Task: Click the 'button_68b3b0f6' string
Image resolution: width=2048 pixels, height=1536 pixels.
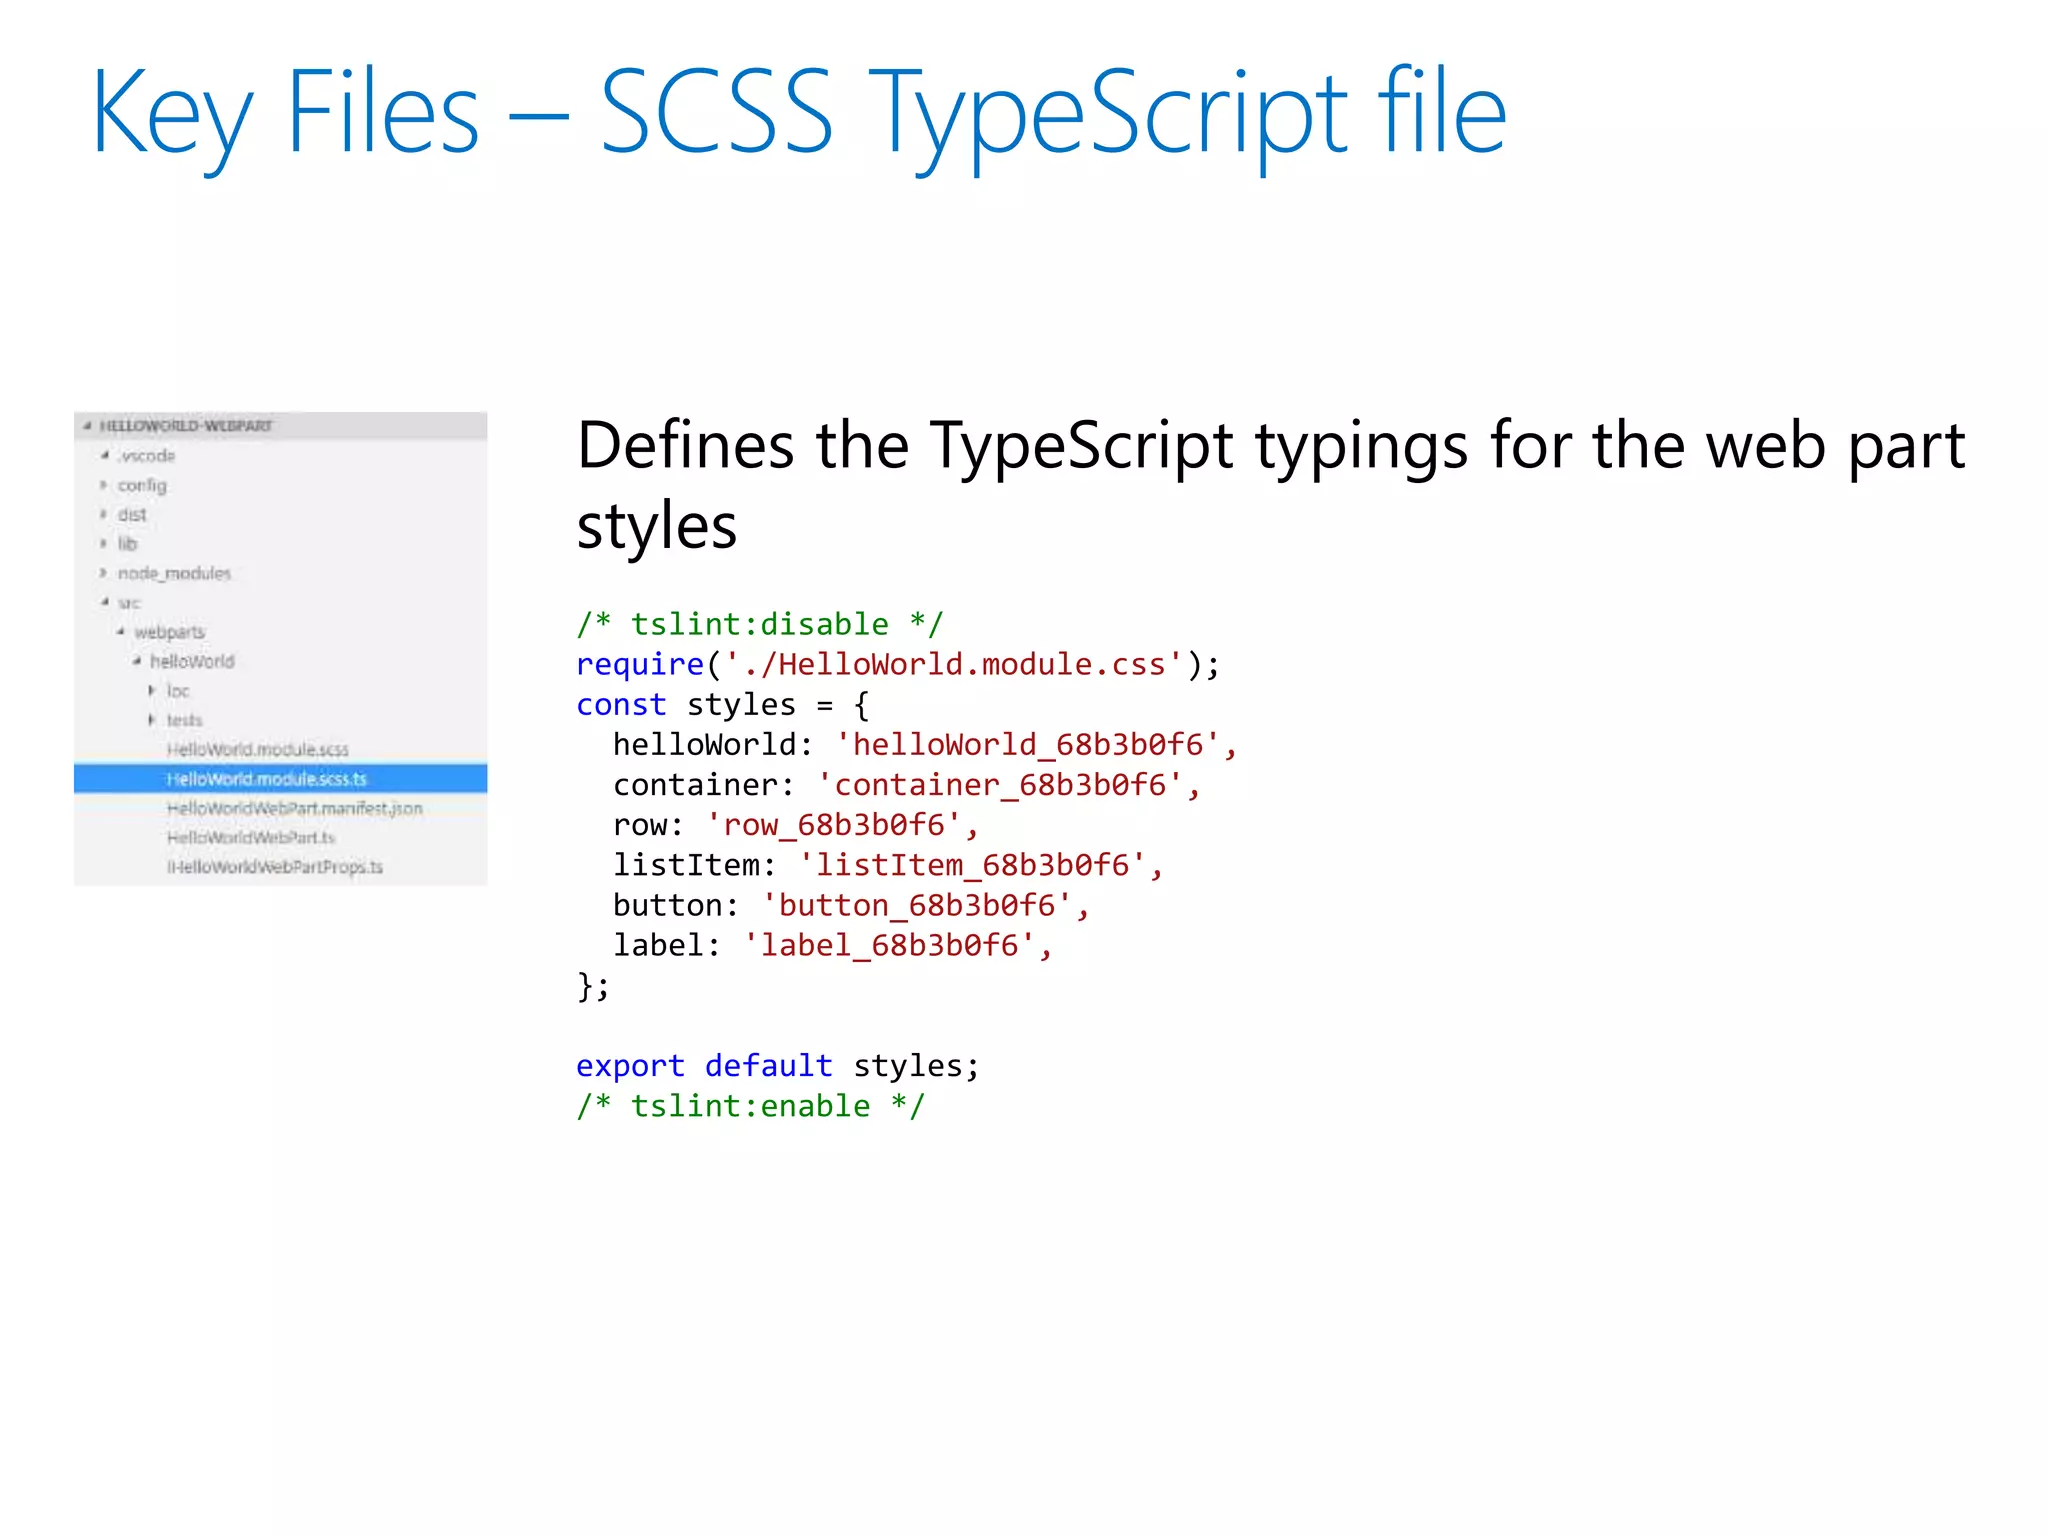Action: click(x=917, y=905)
